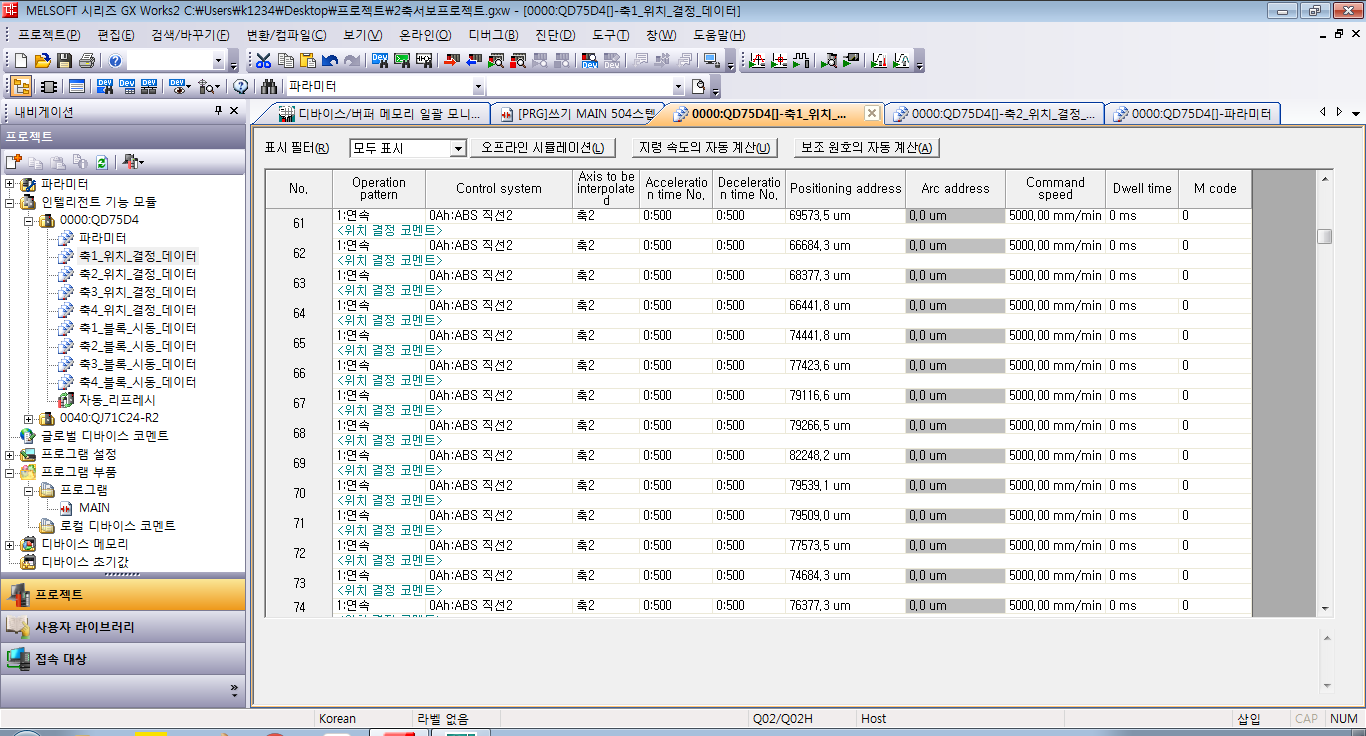Viewport: 1366px width, 736px height.
Task: Expand the 0040:QJ71C24-R2 node
Action: coord(30,418)
